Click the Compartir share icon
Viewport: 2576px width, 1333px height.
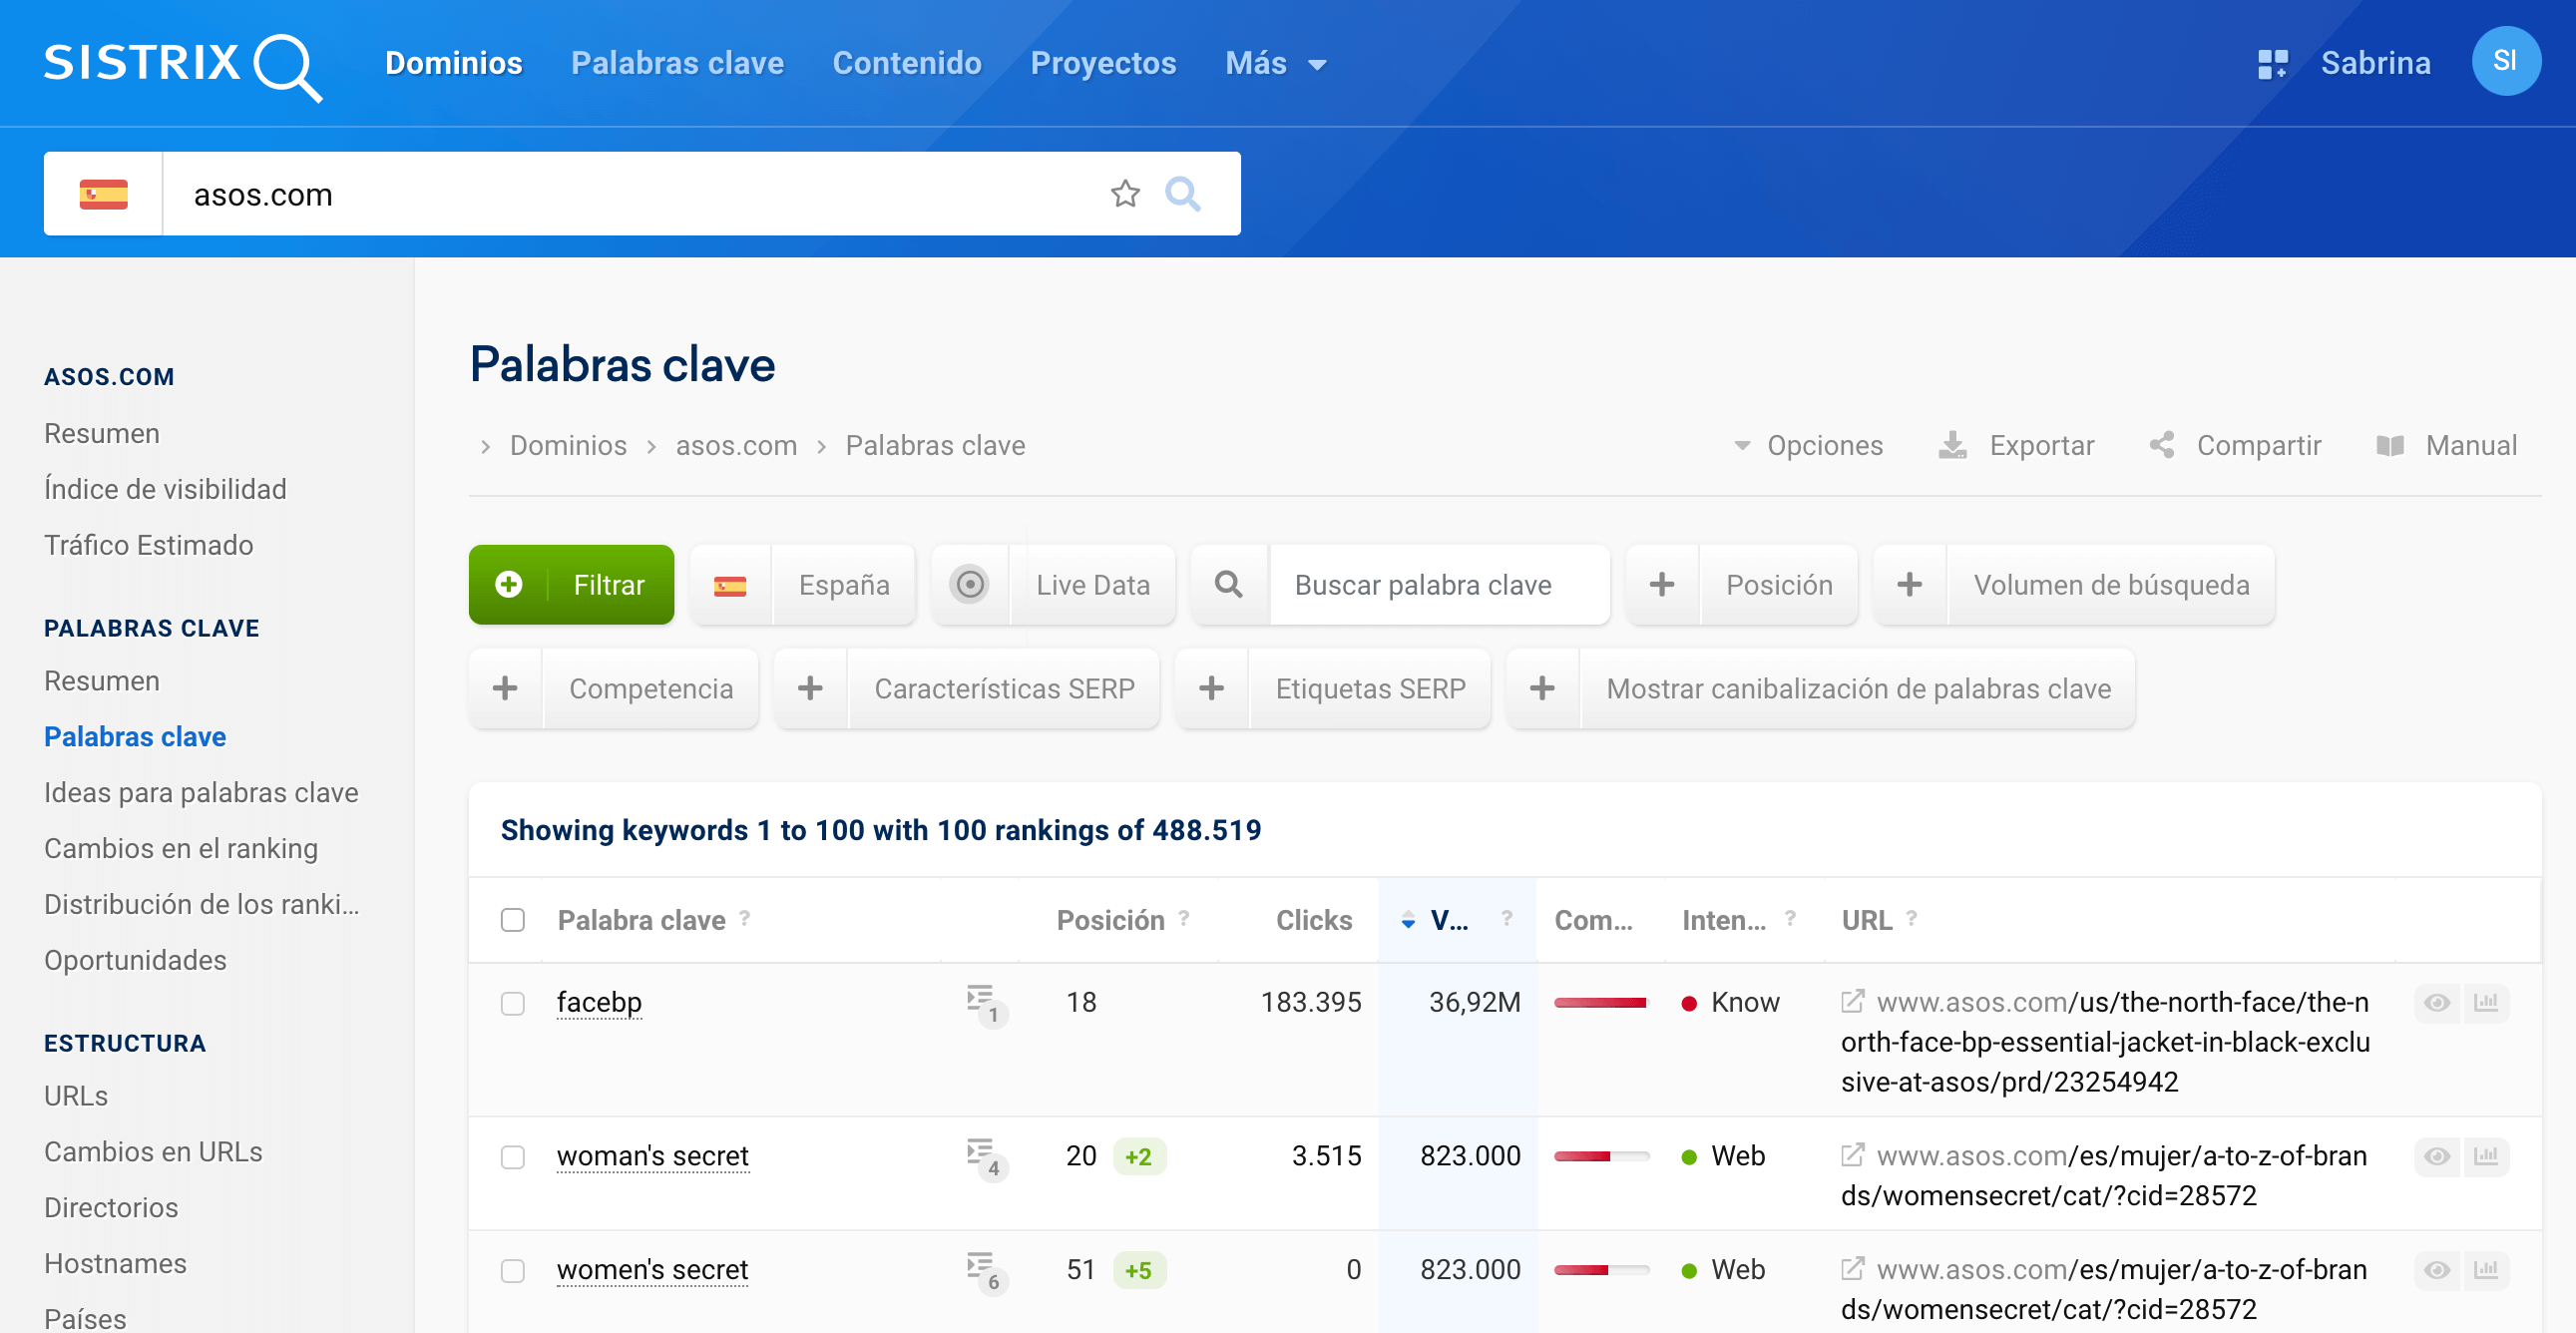tap(2162, 445)
